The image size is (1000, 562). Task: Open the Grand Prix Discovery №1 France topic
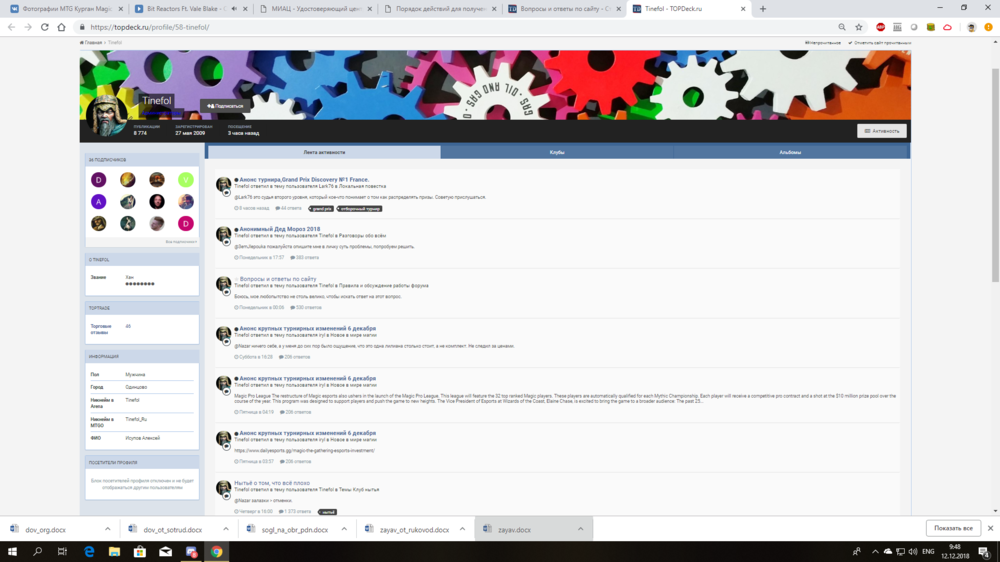click(304, 180)
